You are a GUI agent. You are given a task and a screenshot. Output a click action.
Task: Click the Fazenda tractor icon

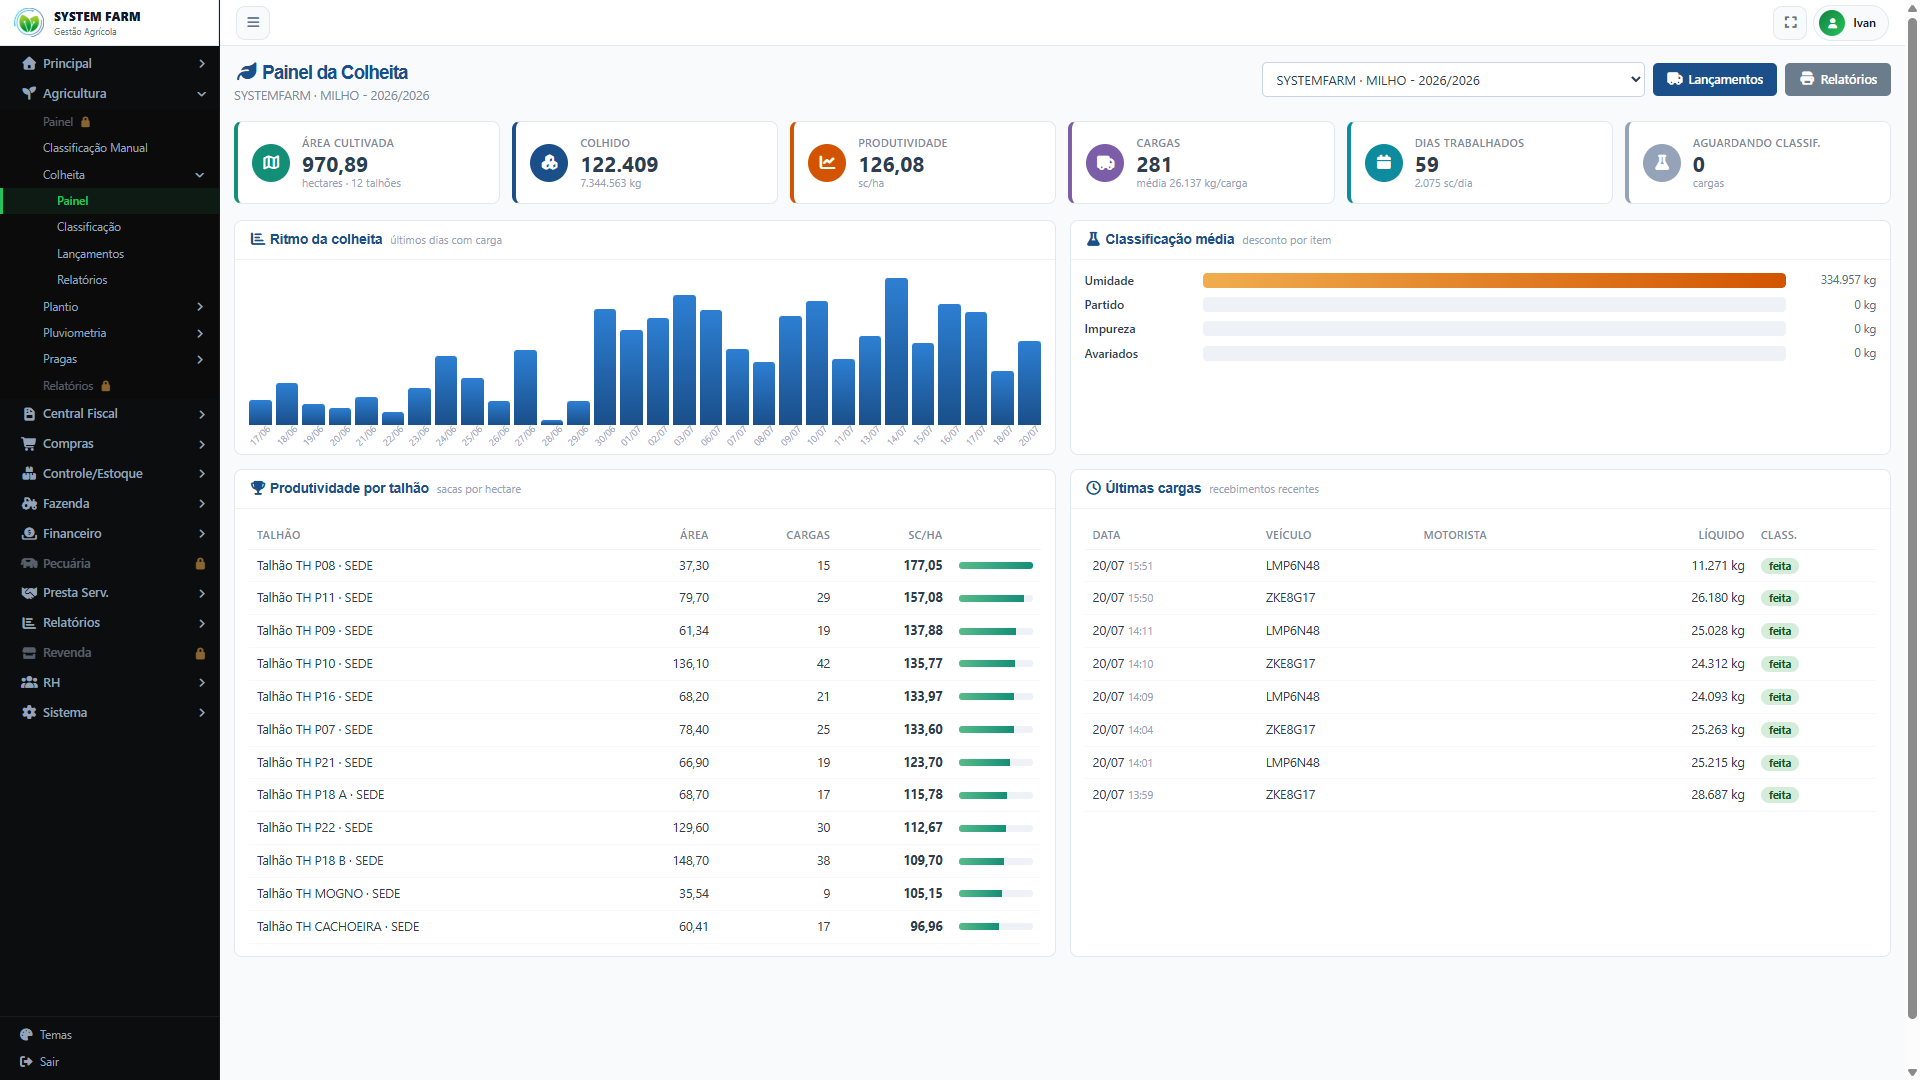29,504
